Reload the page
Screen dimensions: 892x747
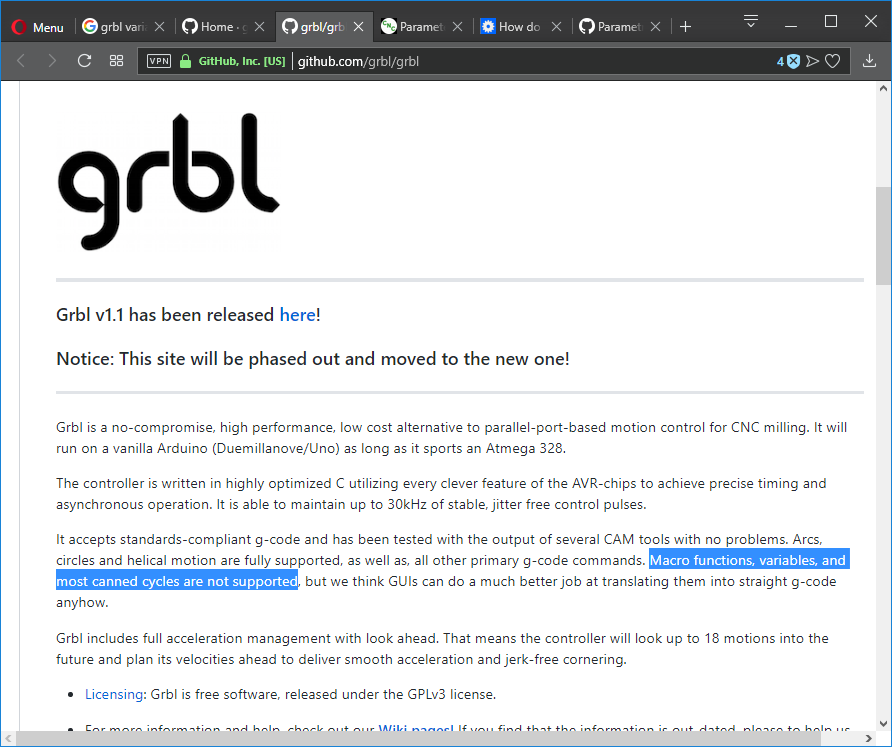84,61
